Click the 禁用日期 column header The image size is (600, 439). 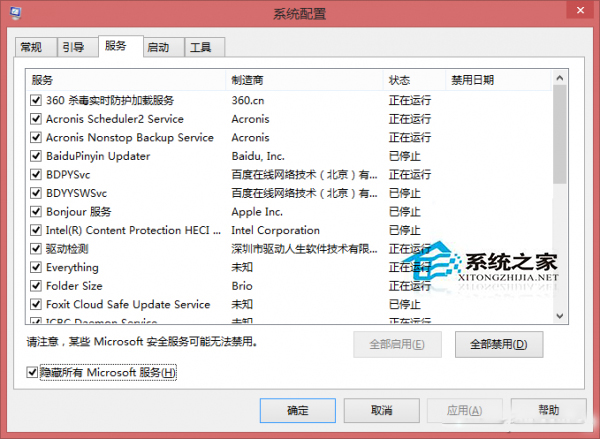click(x=499, y=80)
